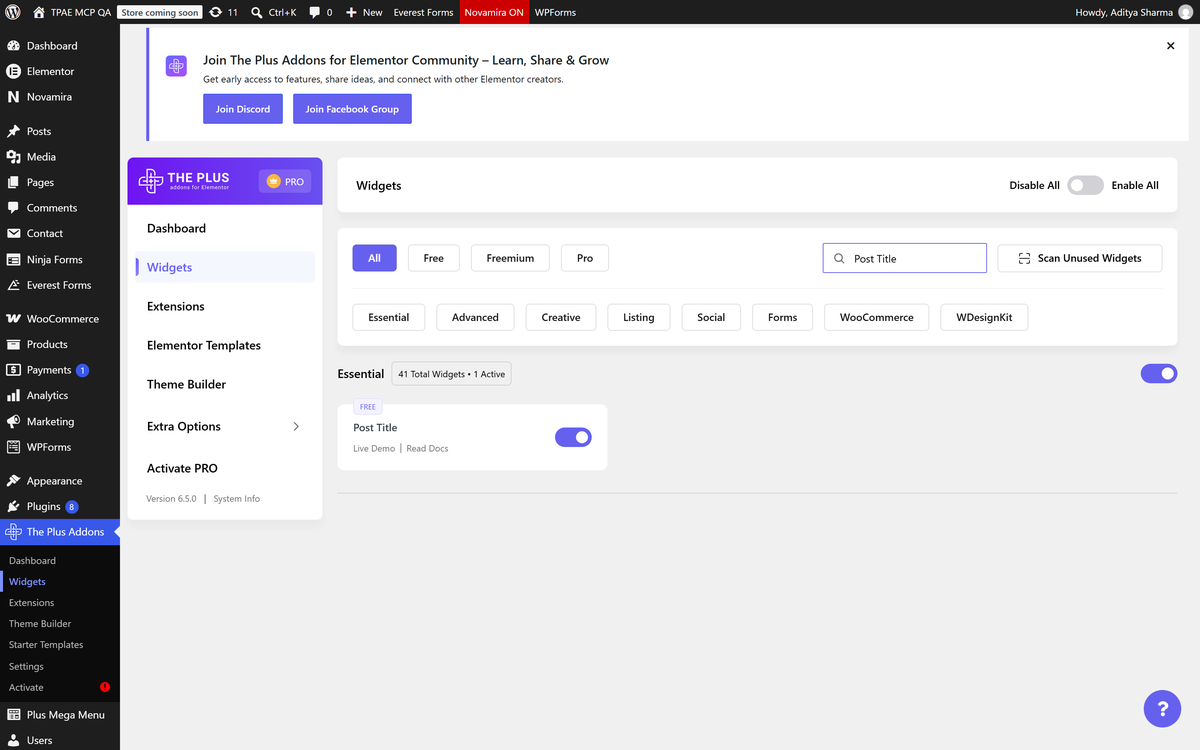Click The Plus Addons logo in panel header
The image size is (1200, 750).
coord(184,181)
